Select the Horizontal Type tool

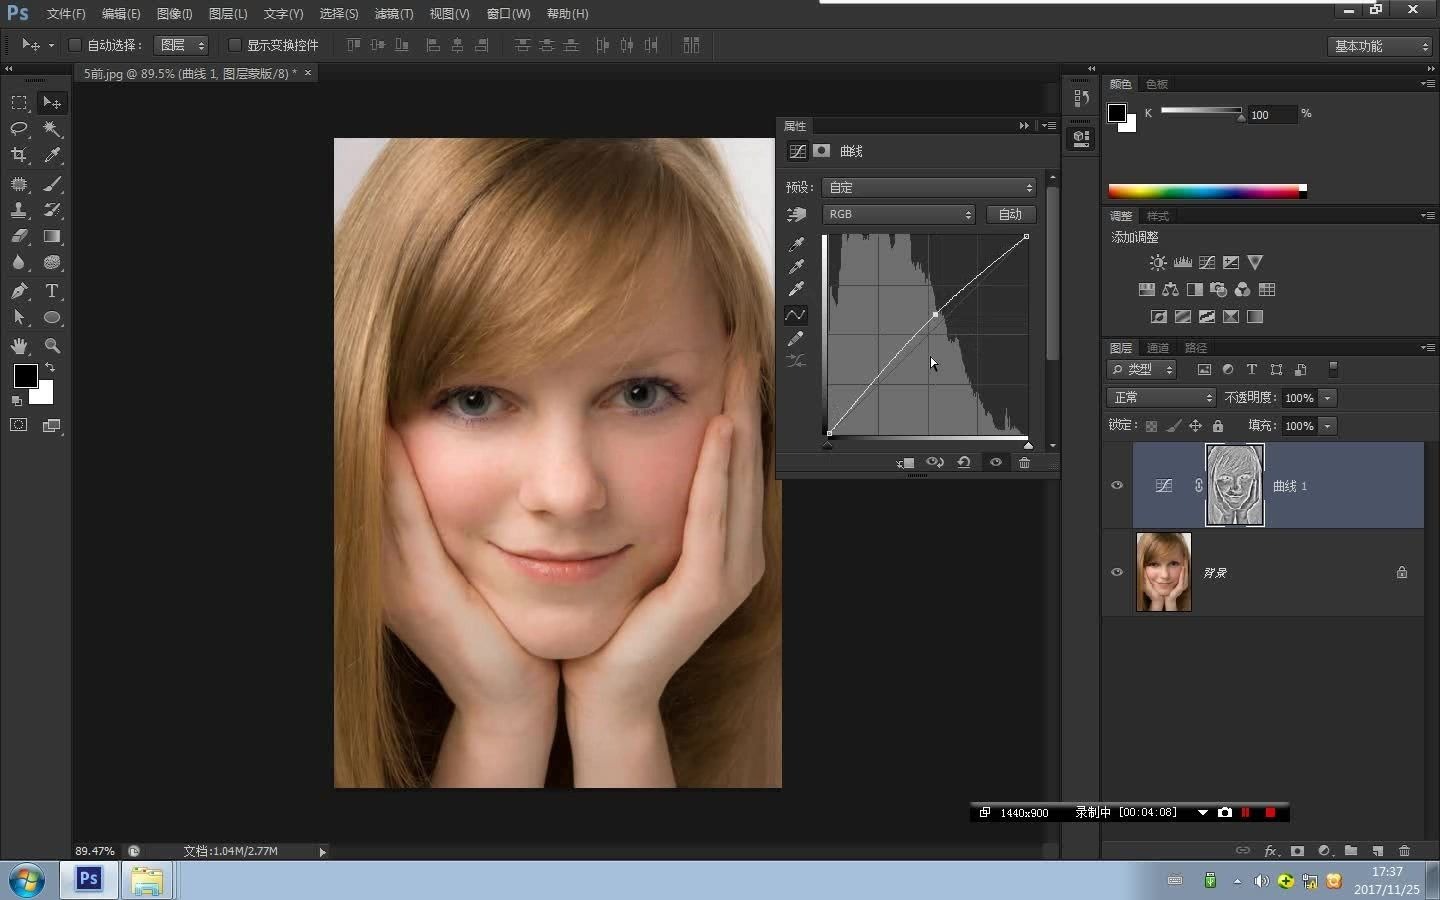click(52, 291)
